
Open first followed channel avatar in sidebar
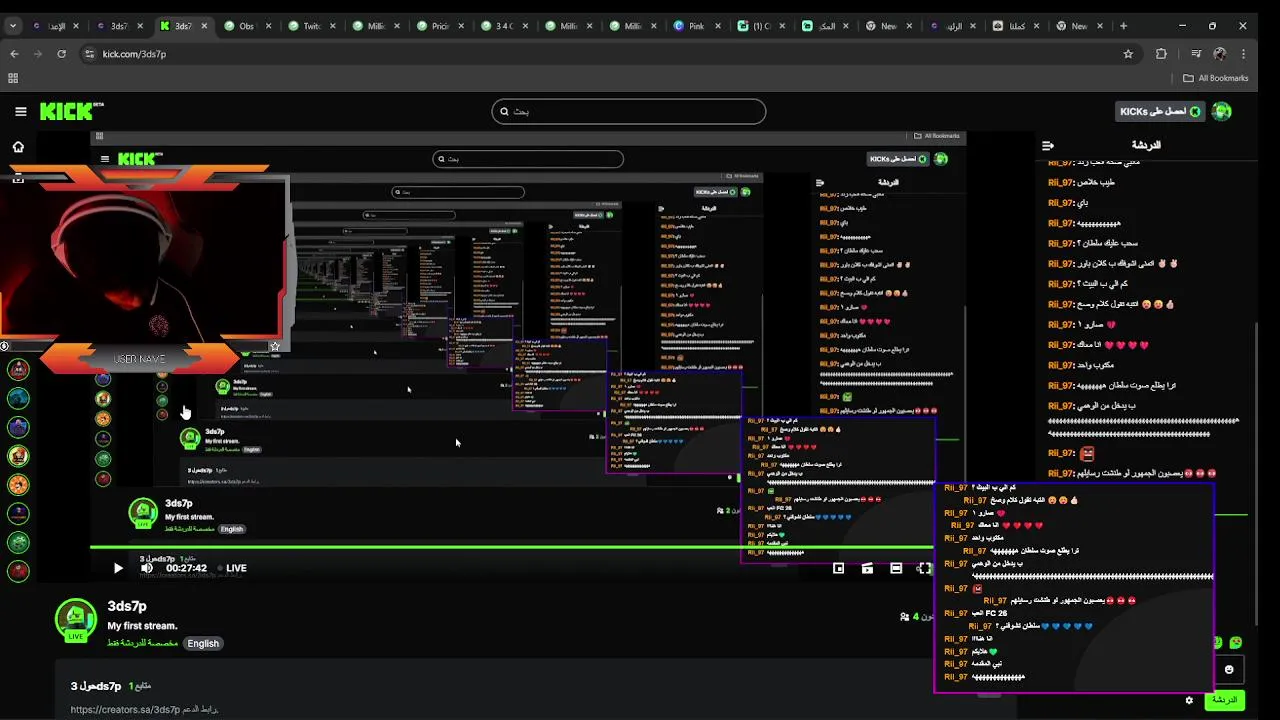click(18, 369)
